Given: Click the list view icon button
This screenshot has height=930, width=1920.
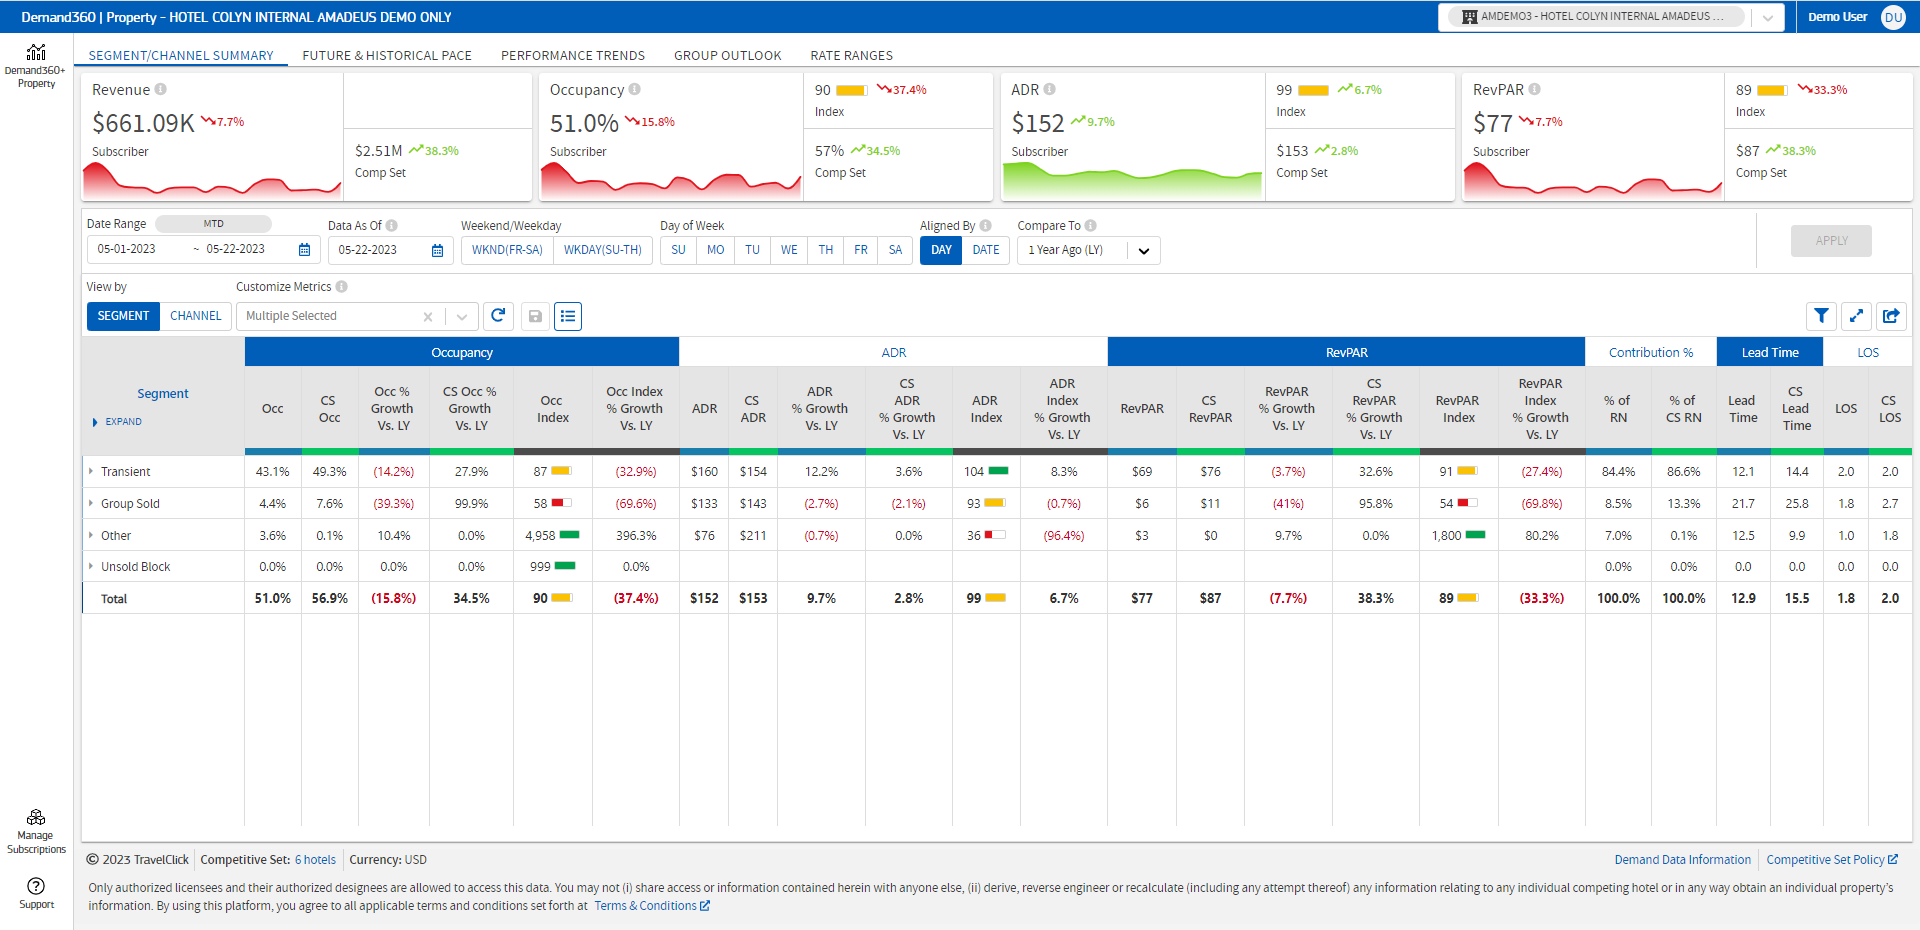Looking at the screenshot, I should pyautogui.click(x=568, y=316).
